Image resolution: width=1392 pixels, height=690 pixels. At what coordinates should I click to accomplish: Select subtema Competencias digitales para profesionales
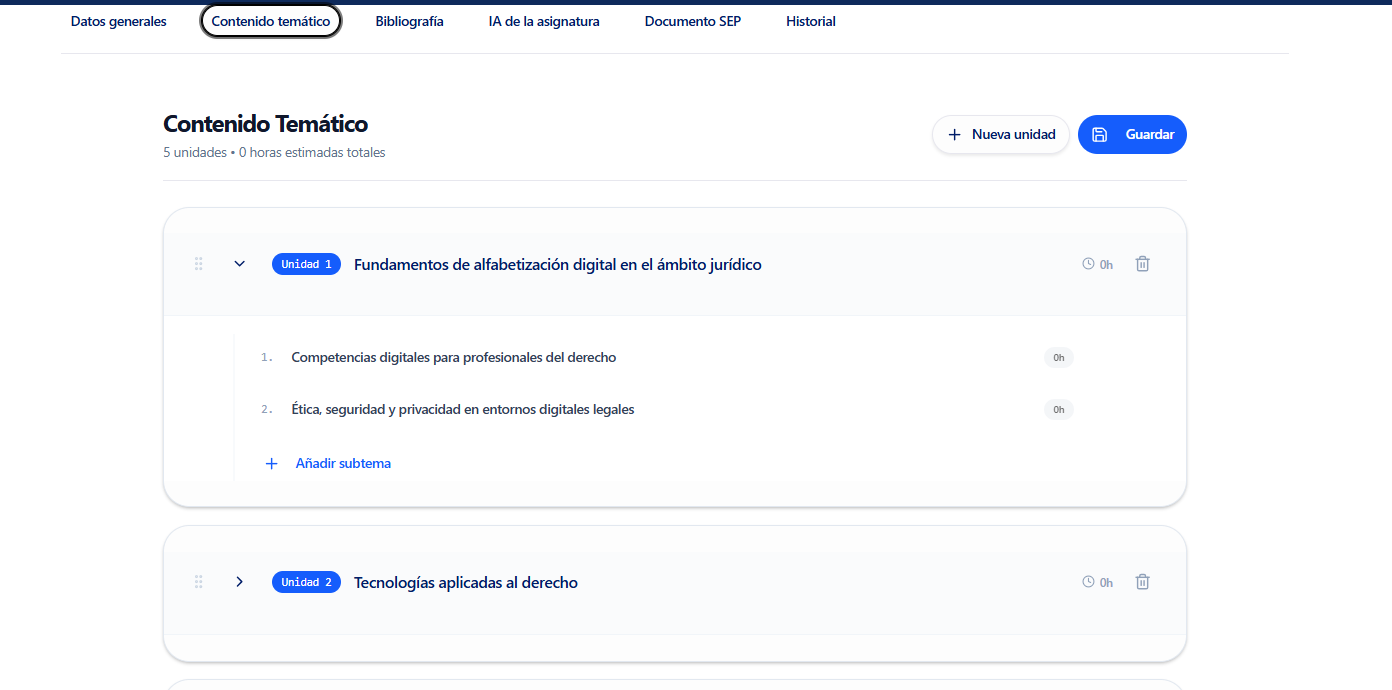[x=453, y=358]
